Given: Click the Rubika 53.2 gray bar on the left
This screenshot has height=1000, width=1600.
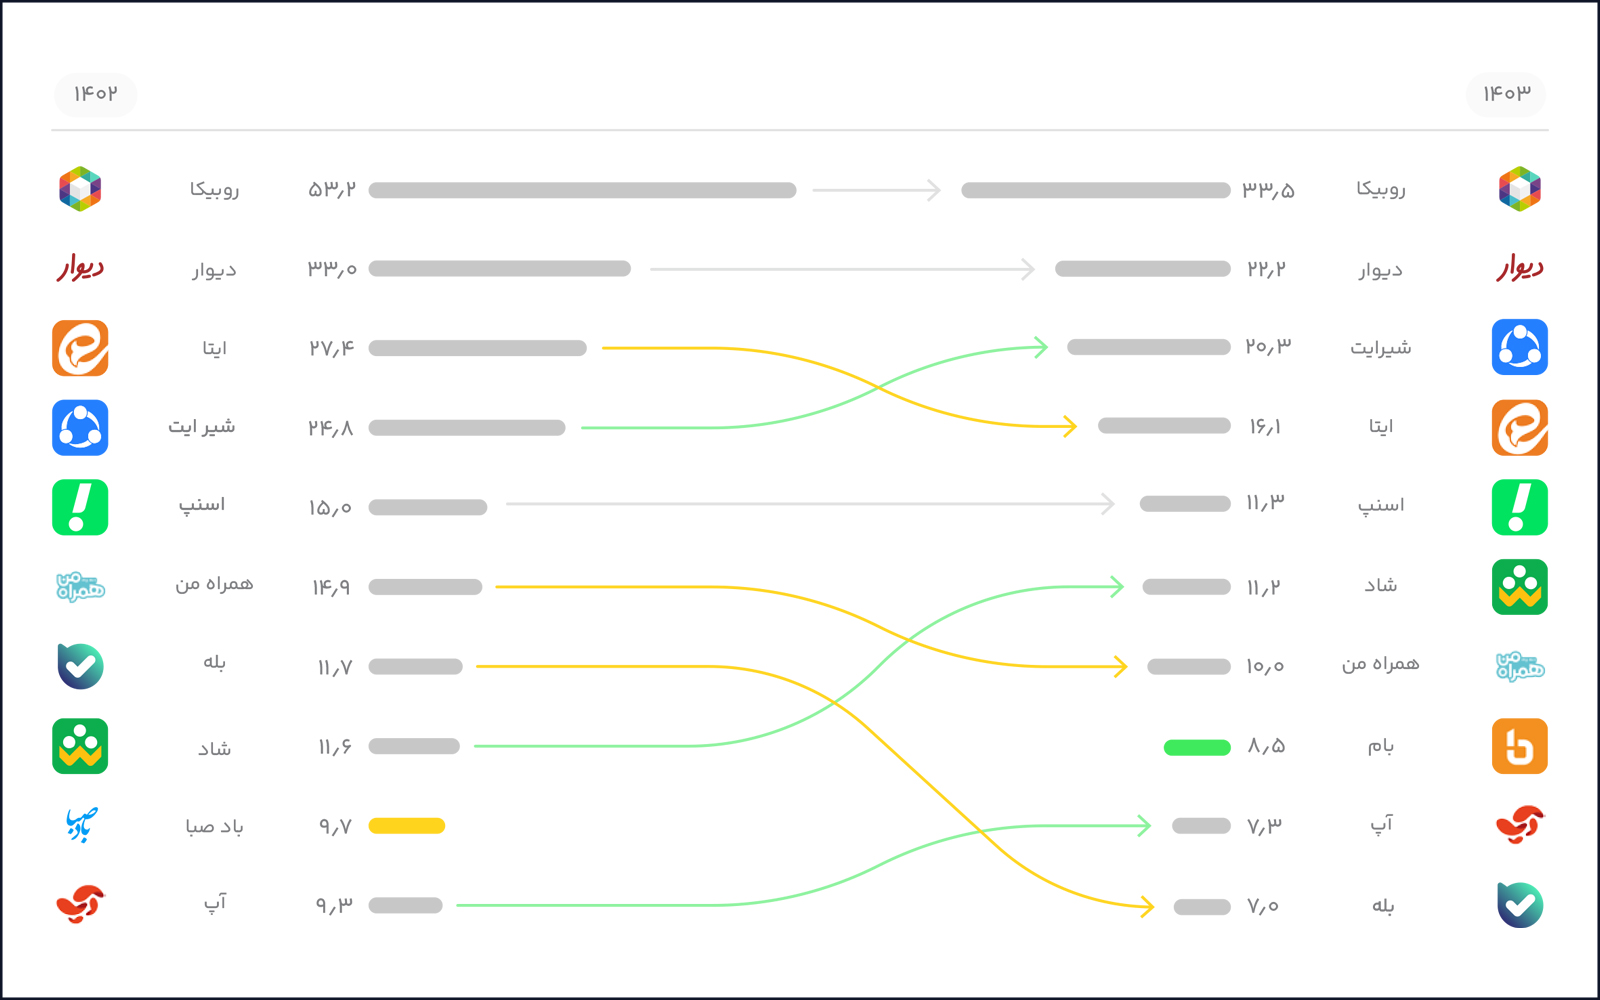Looking at the screenshot, I should (582, 190).
